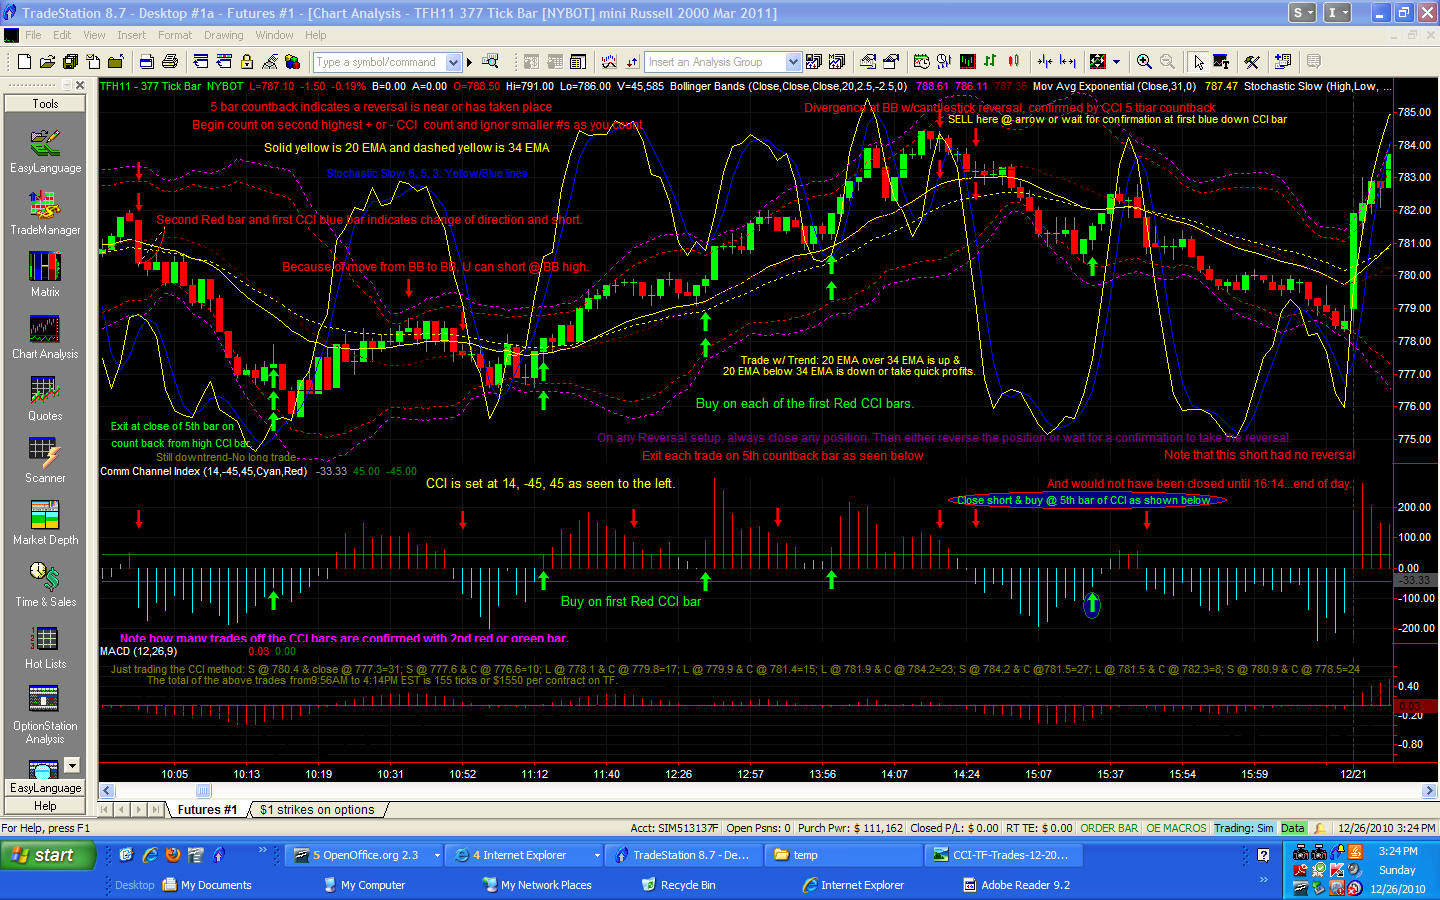Click the right arrow of chart scrollbar
Viewport: 1440px width, 900px height.
point(1429,791)
